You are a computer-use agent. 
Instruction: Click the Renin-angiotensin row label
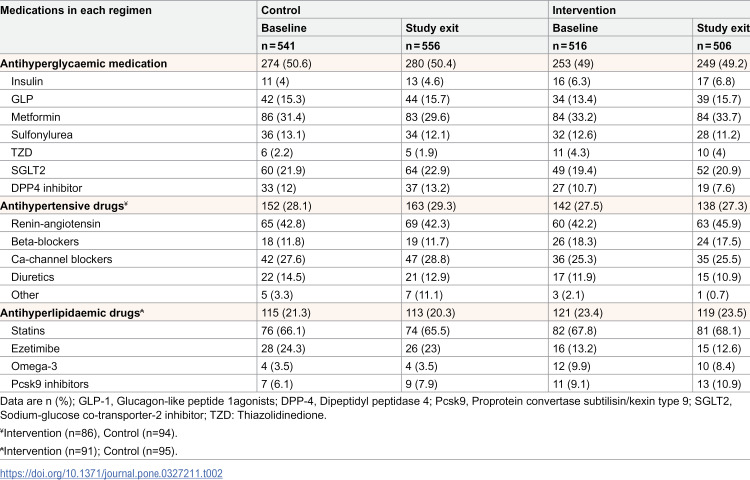(56, 224)
